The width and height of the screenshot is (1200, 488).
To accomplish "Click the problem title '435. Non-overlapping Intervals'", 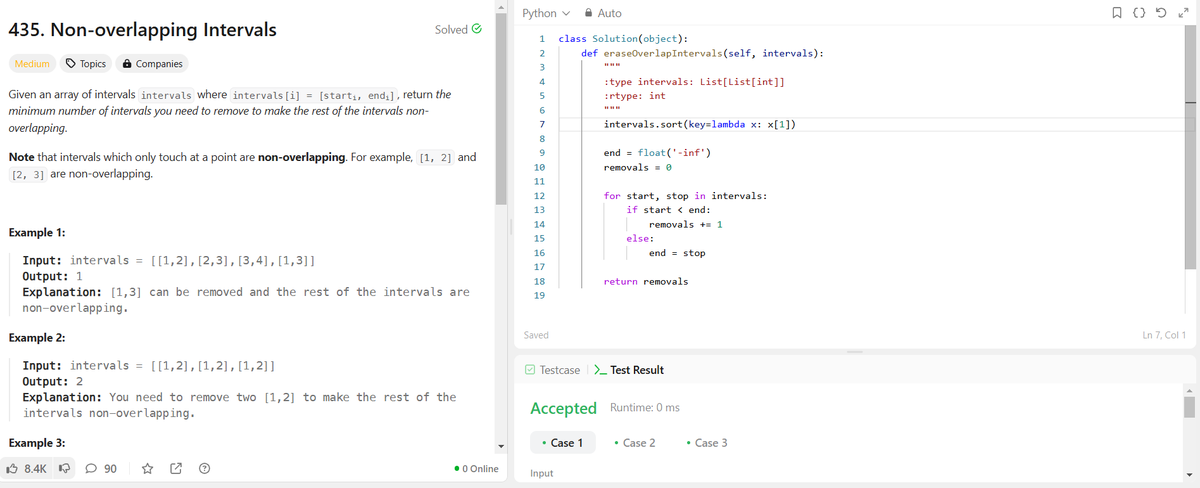I will coord(142,29).
